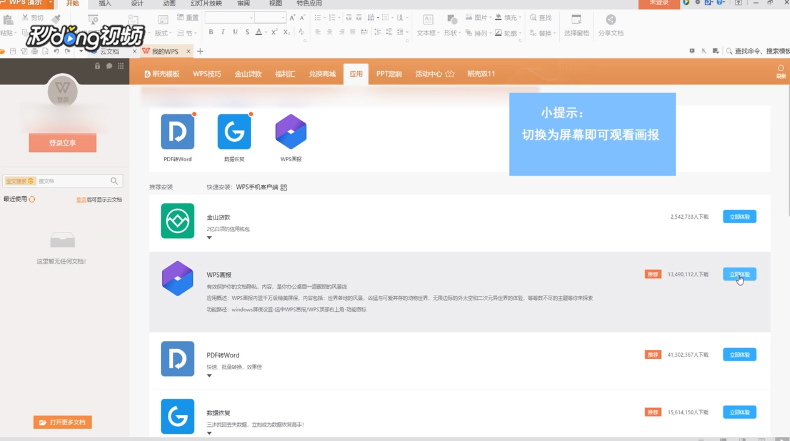
Task: Increase font size with larger A icon
Action: (292, 18)
